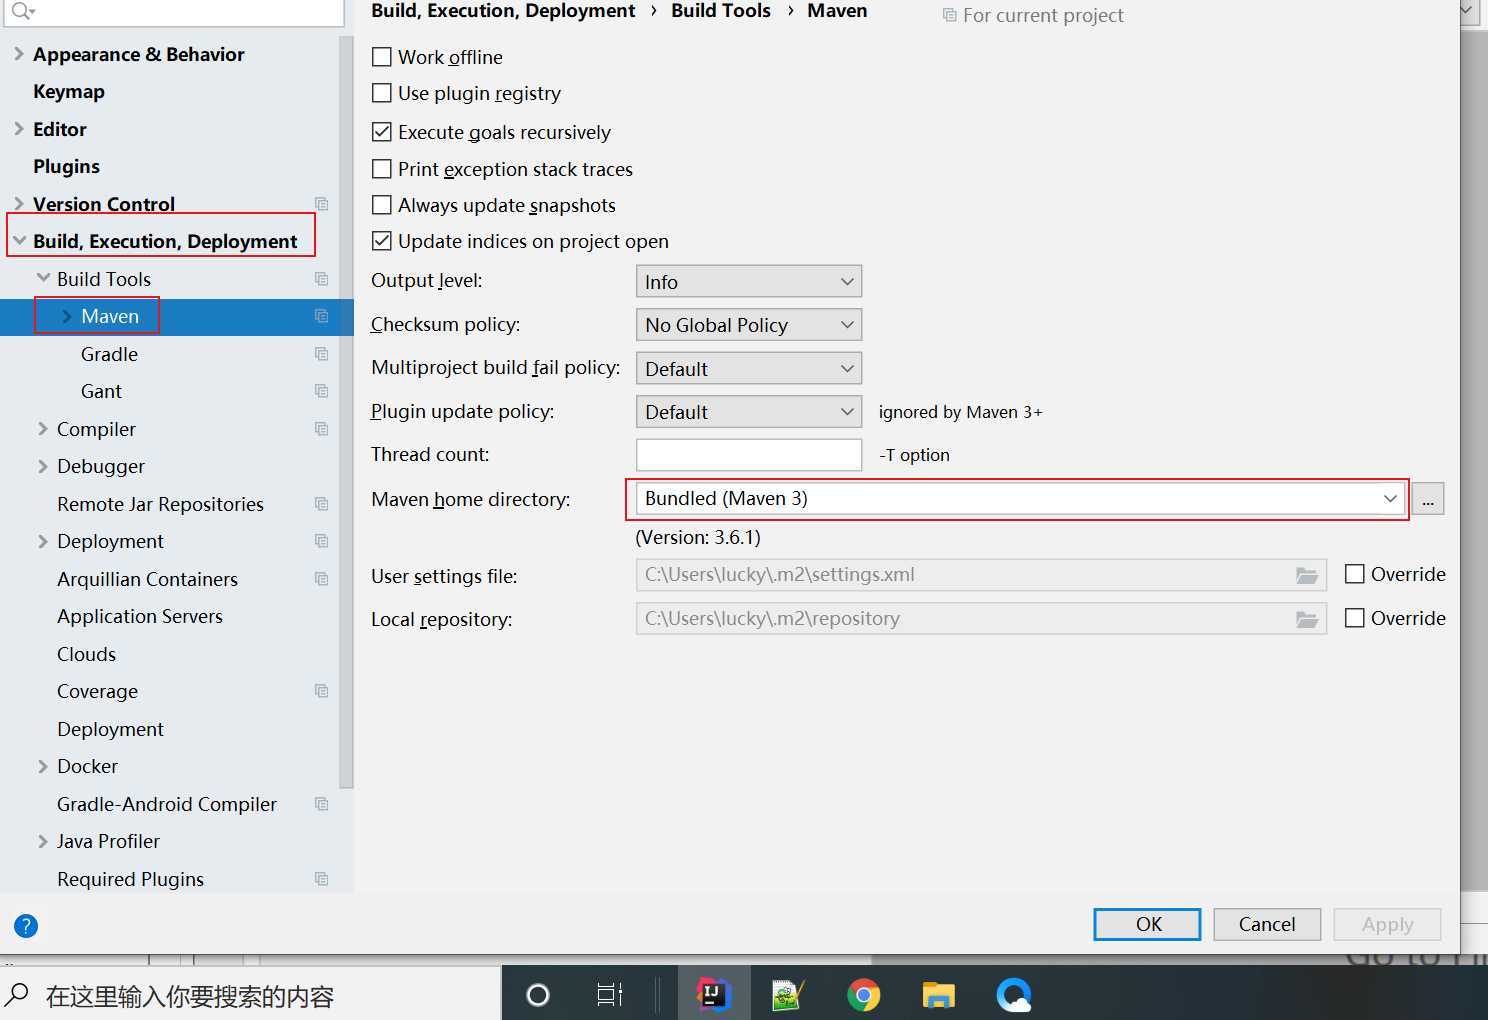This screenshot has width=1488, height=1020.
Task: Click the search magnifier icon in settings
Action: click(21, 11)
